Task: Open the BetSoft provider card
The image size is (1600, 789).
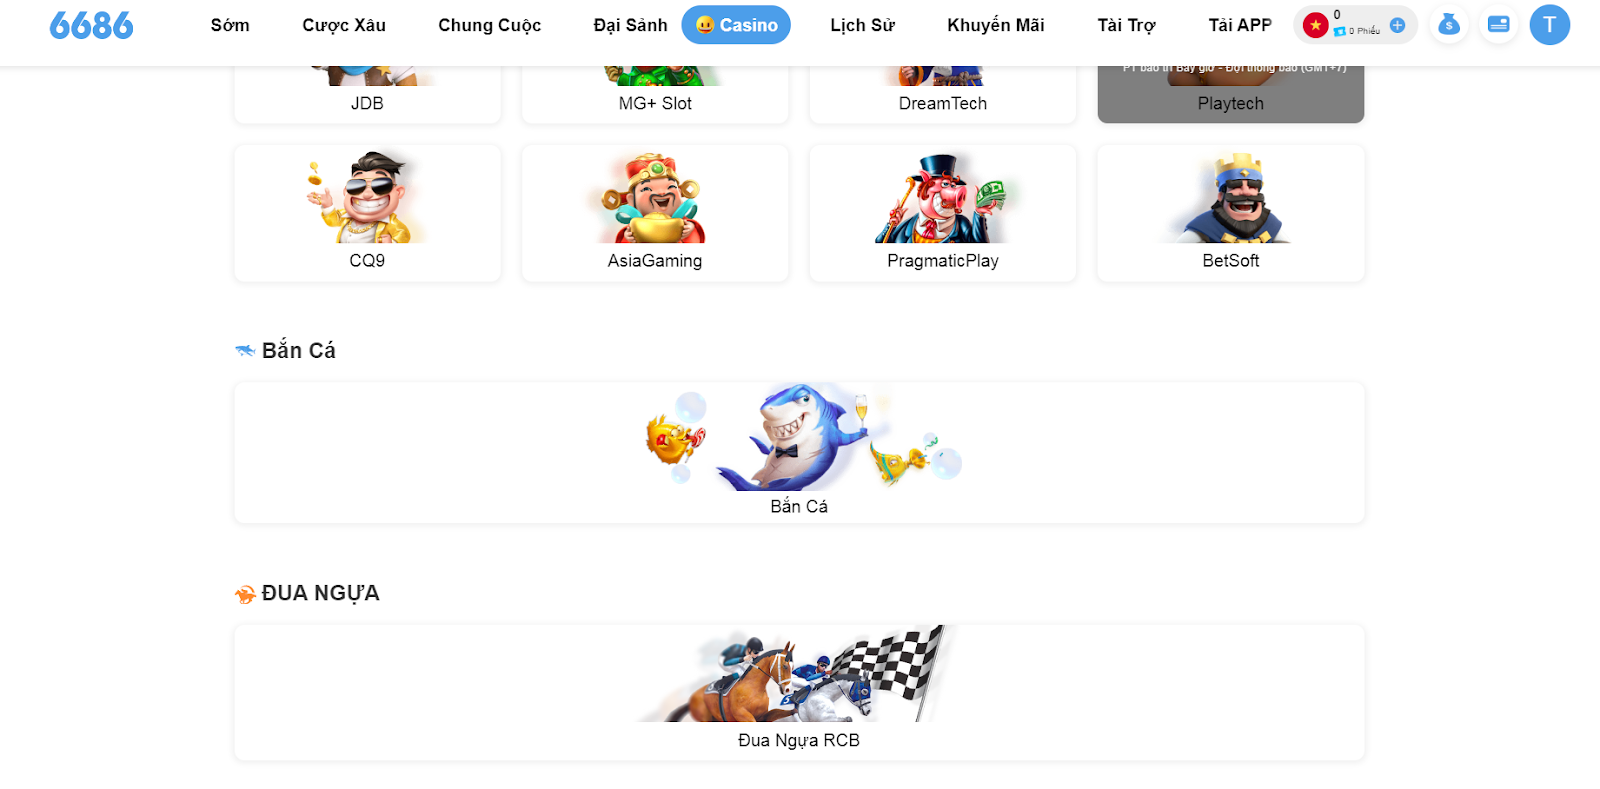Action: (1231, 213)
